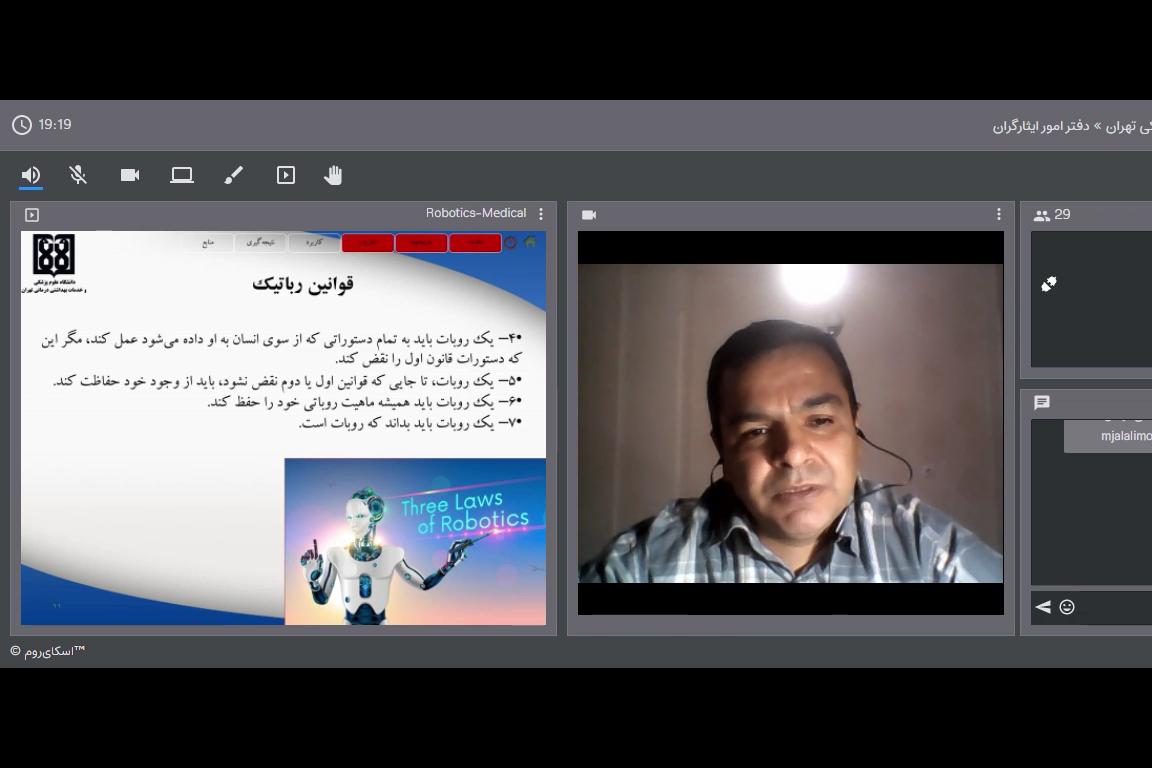Screen dimensions: 1152x768
Task: Turn on the webcam in toolbar
Action: coord(130,175)
